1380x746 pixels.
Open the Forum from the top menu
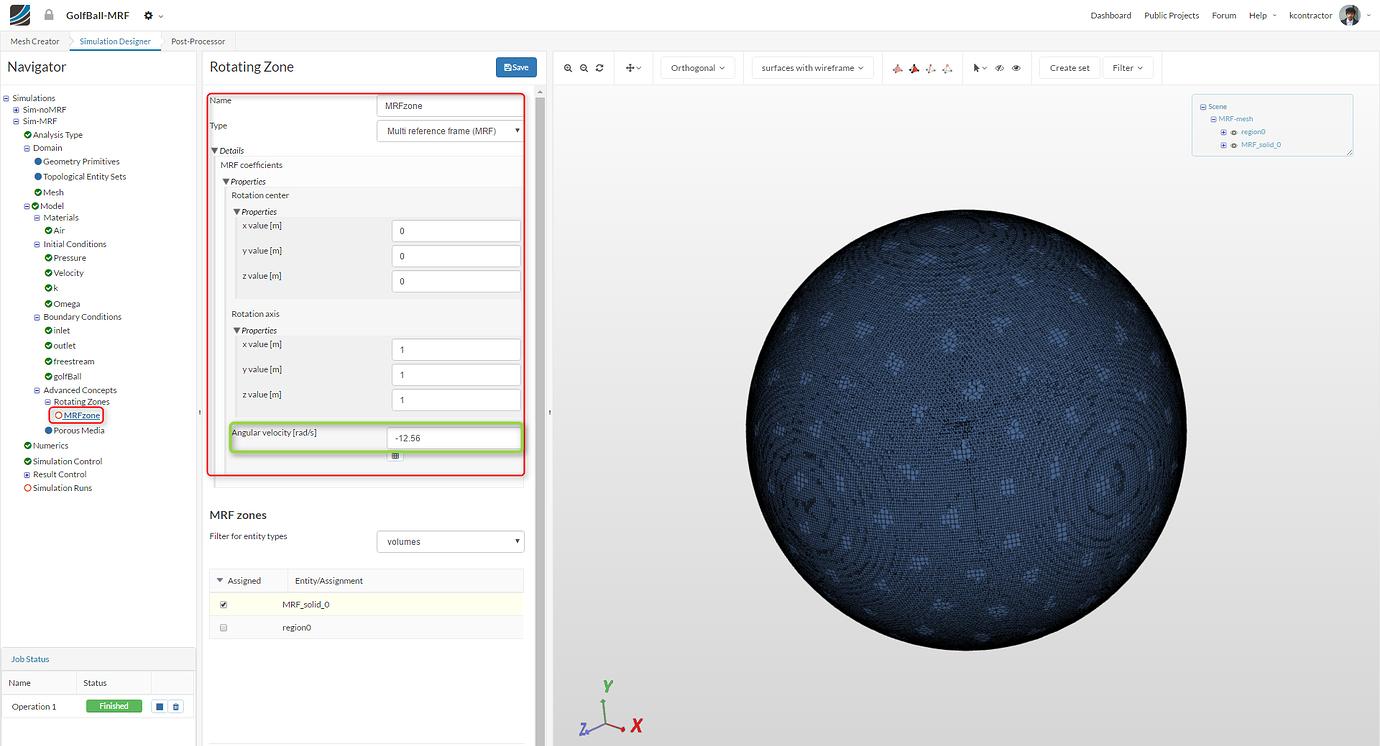pos(1224,15)
